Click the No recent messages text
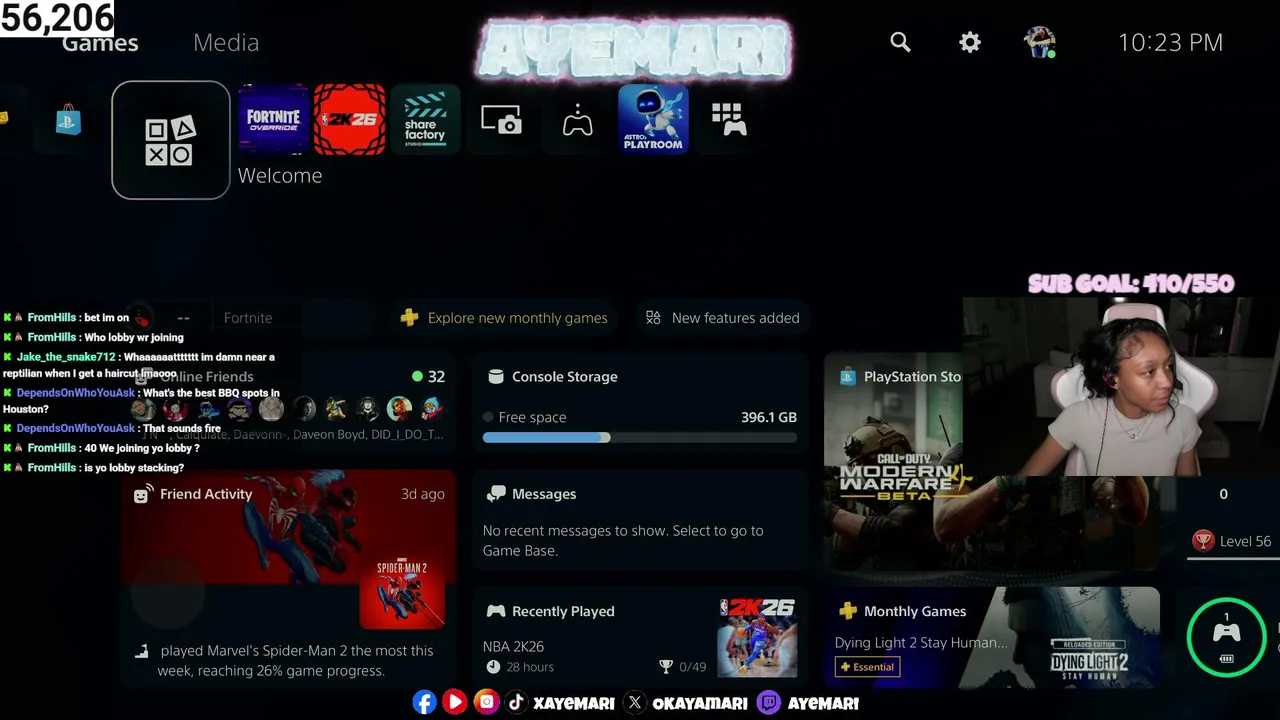This screenshot has width=1280, height=720. (x=623, y=540)
